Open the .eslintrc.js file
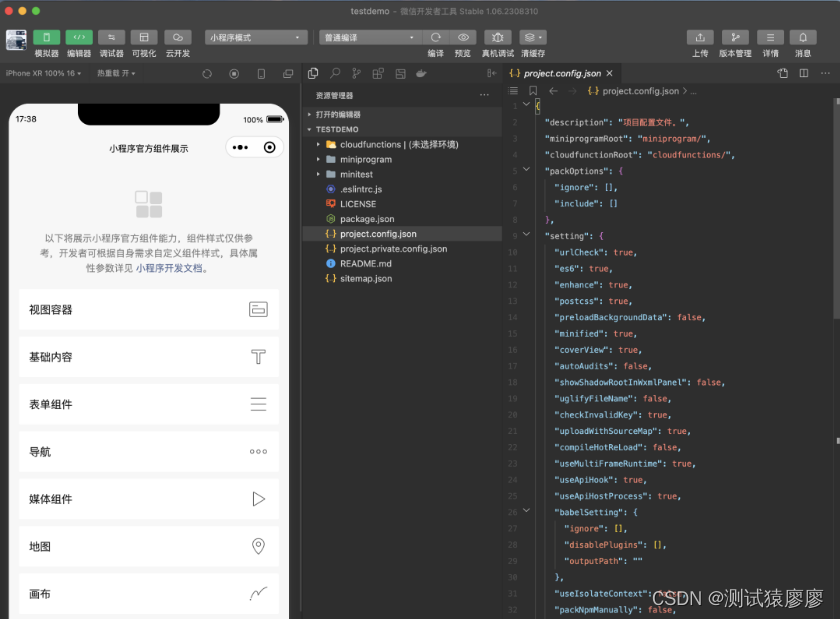The width and height of the screenshot is (840, 619). point(404,189)
